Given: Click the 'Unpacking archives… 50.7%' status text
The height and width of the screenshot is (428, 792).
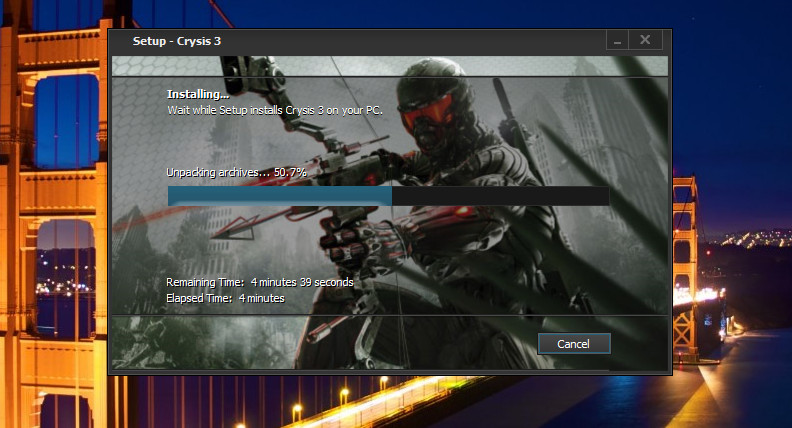Looking at the screenshot, I should [x=236, y=172].
